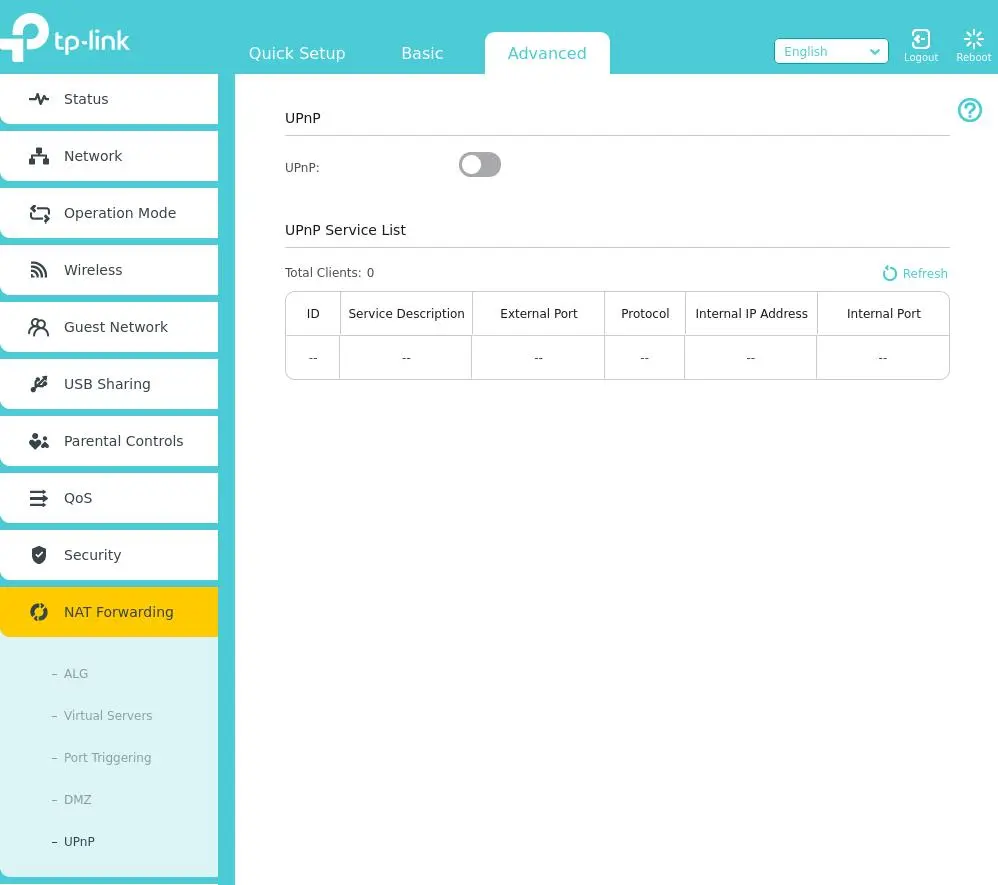Switch to the Basic tab
The width and height of the screenshot is (998, 885).
click(422, 53)
